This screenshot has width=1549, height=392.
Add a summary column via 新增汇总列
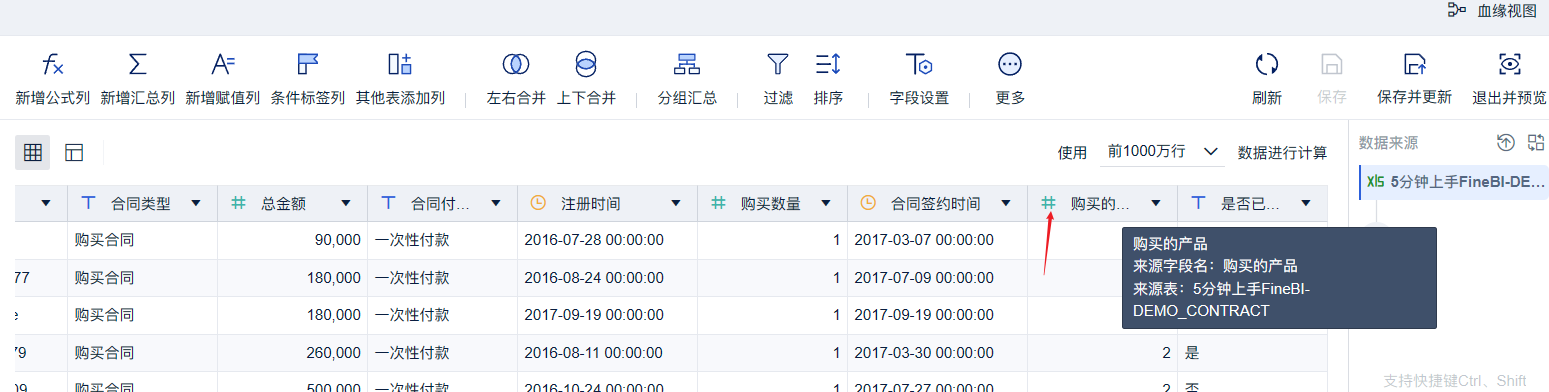coord(138,65)
